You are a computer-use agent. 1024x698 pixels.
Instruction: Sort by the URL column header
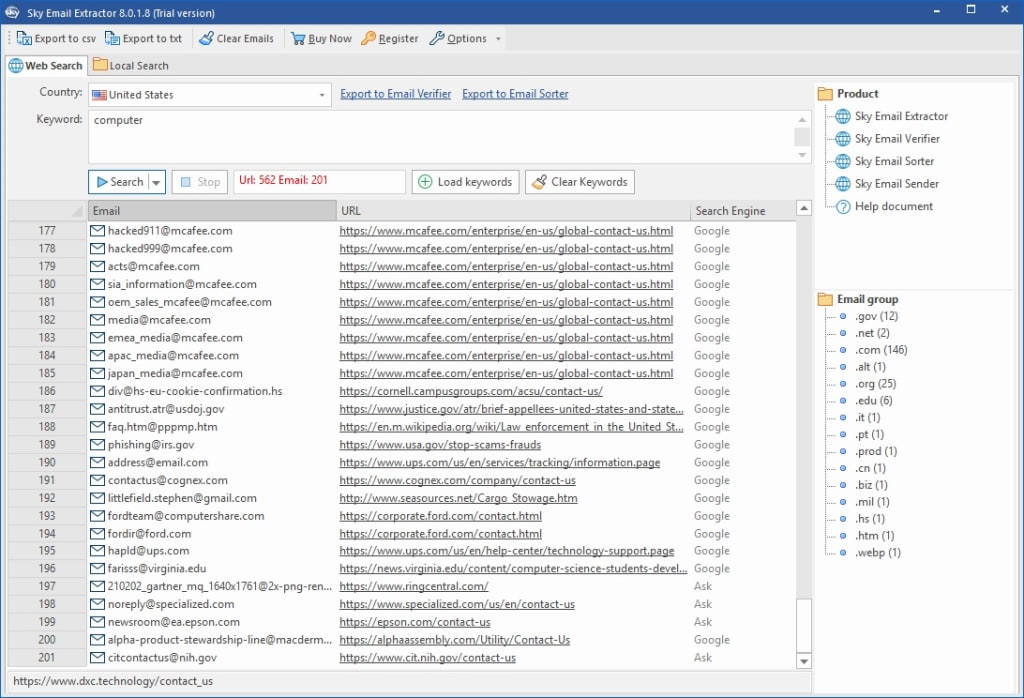click(x=513, y=211)
